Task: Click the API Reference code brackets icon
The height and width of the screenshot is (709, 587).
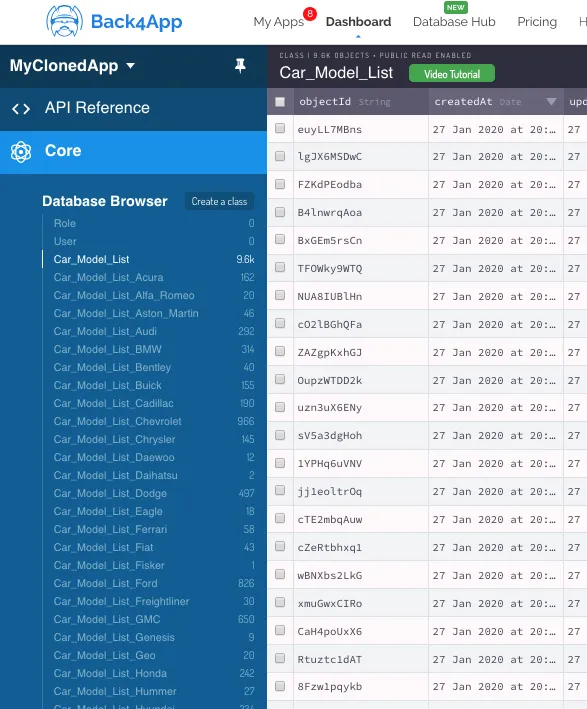Action: click(x=21, y=109)
